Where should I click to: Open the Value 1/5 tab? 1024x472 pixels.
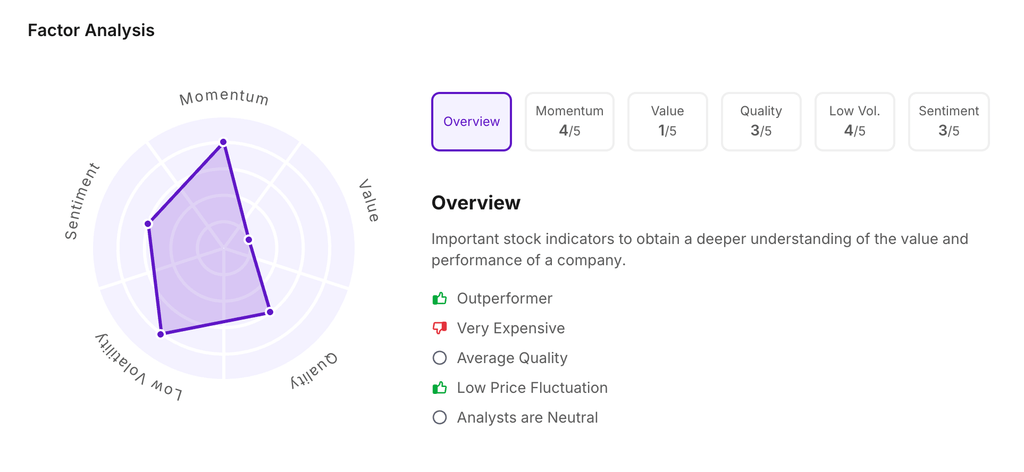[667, 122]
